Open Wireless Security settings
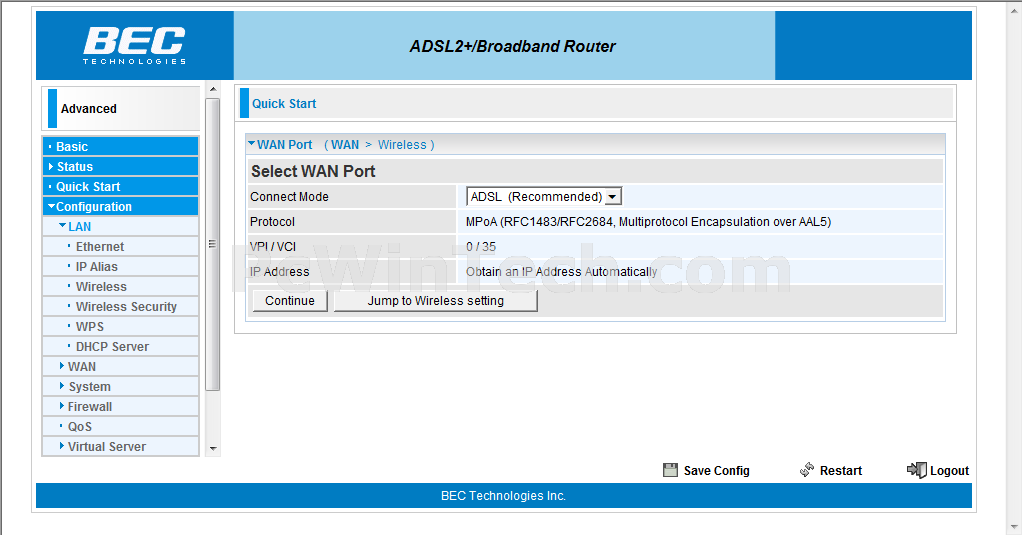 point(121,306)
